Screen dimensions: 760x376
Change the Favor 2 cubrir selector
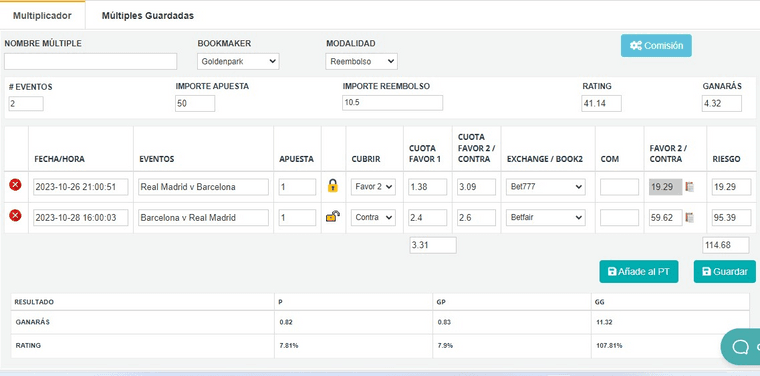tap(373, 187)
